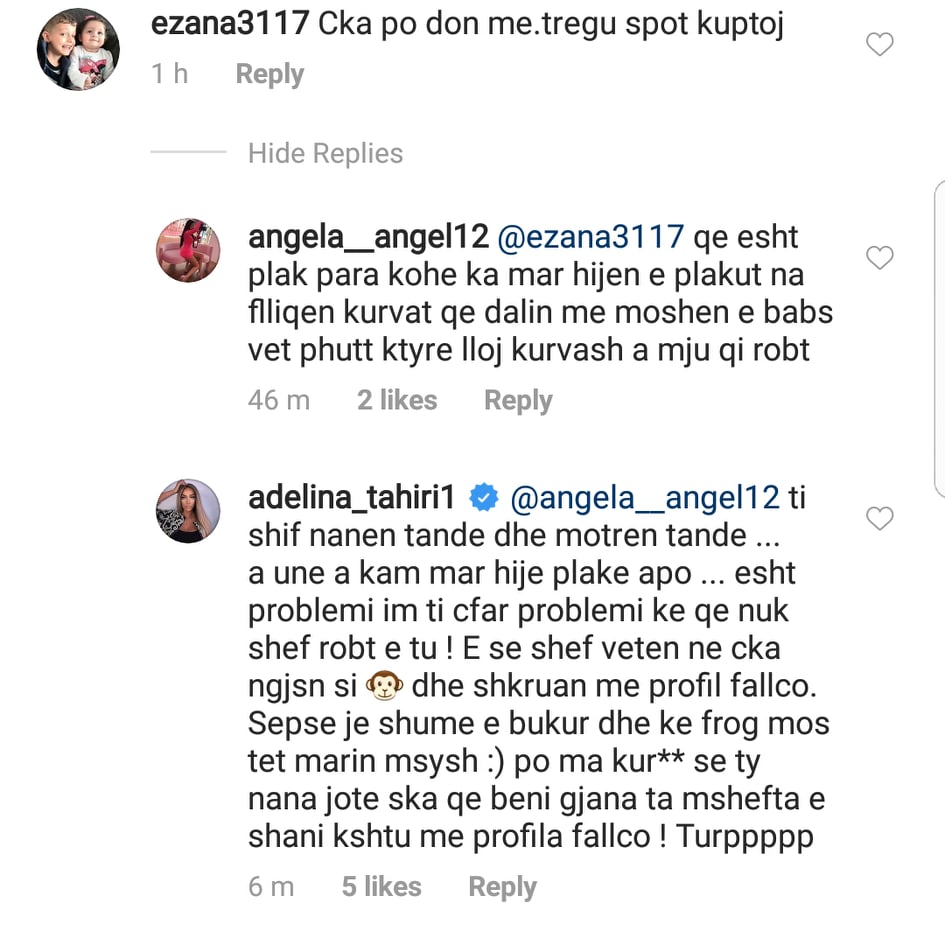Open the angela__angel12 username link
Viewport: 945px width, 928px height.
(x=369, y=237)
